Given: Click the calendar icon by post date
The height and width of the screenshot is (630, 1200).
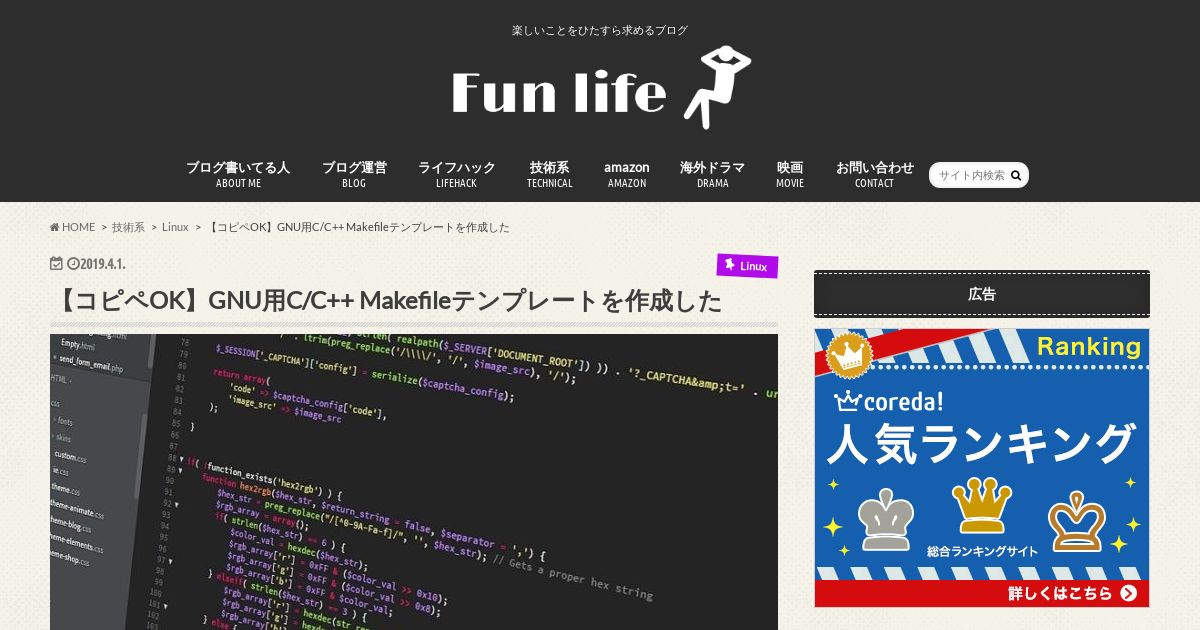Looking at the screenshot, I should (x=57, y=264).
